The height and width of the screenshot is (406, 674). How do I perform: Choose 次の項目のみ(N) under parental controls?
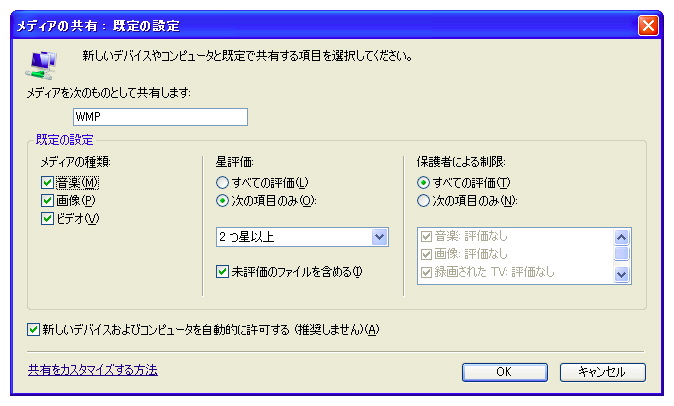423,200
